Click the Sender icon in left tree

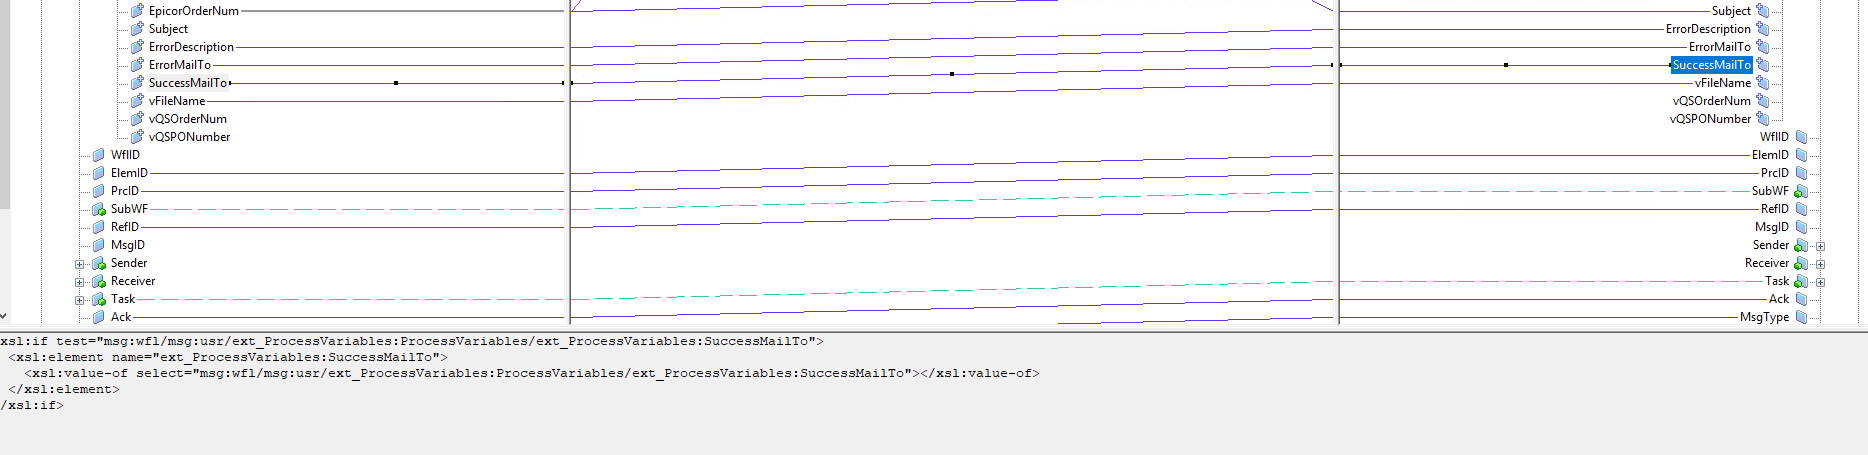(x=99, y=263)
